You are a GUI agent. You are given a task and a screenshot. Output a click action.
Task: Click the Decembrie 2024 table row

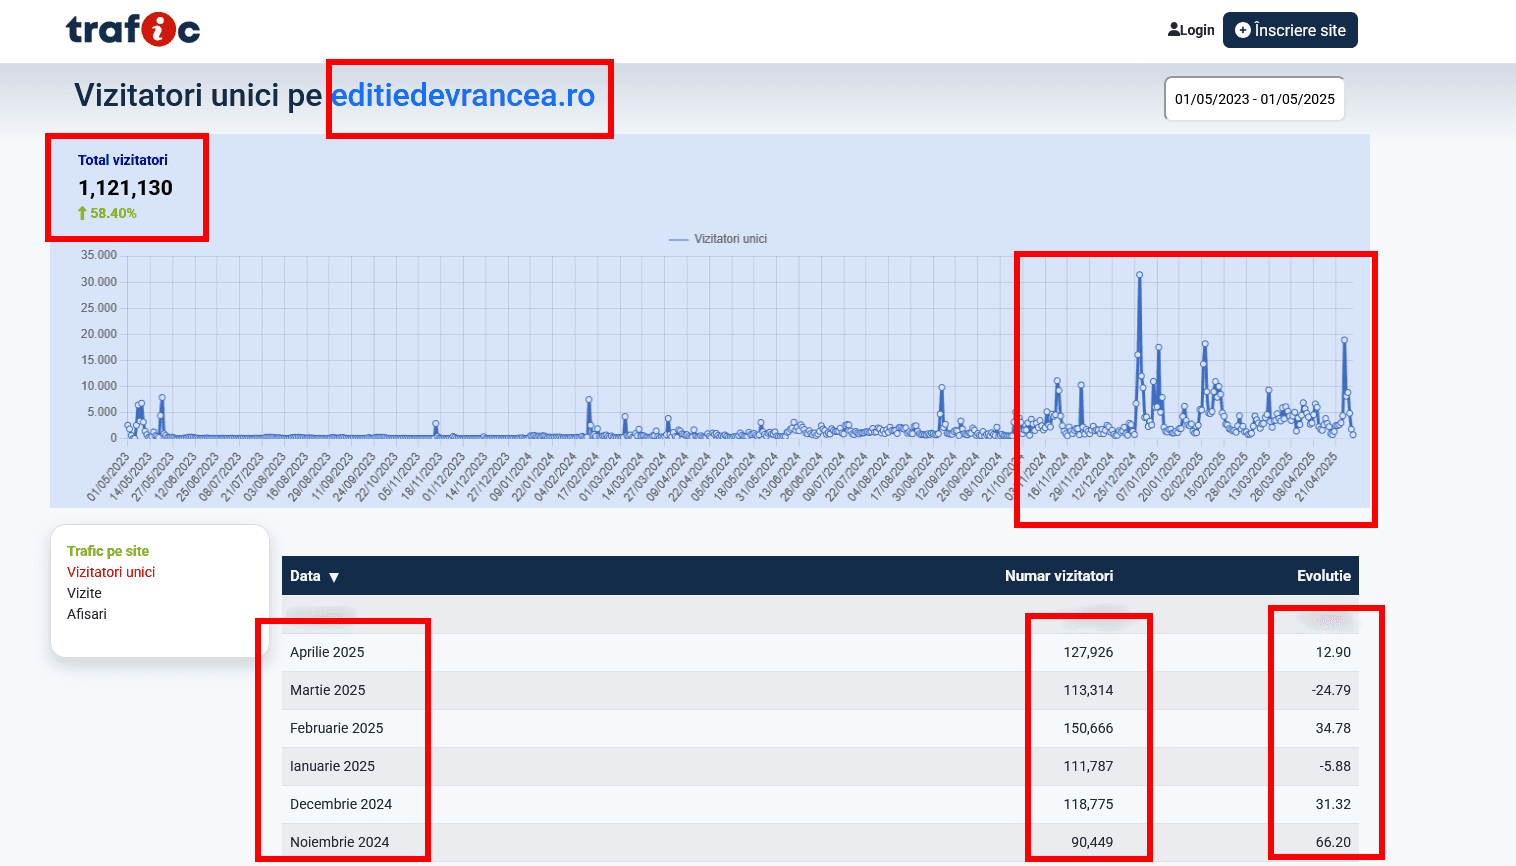340,804
